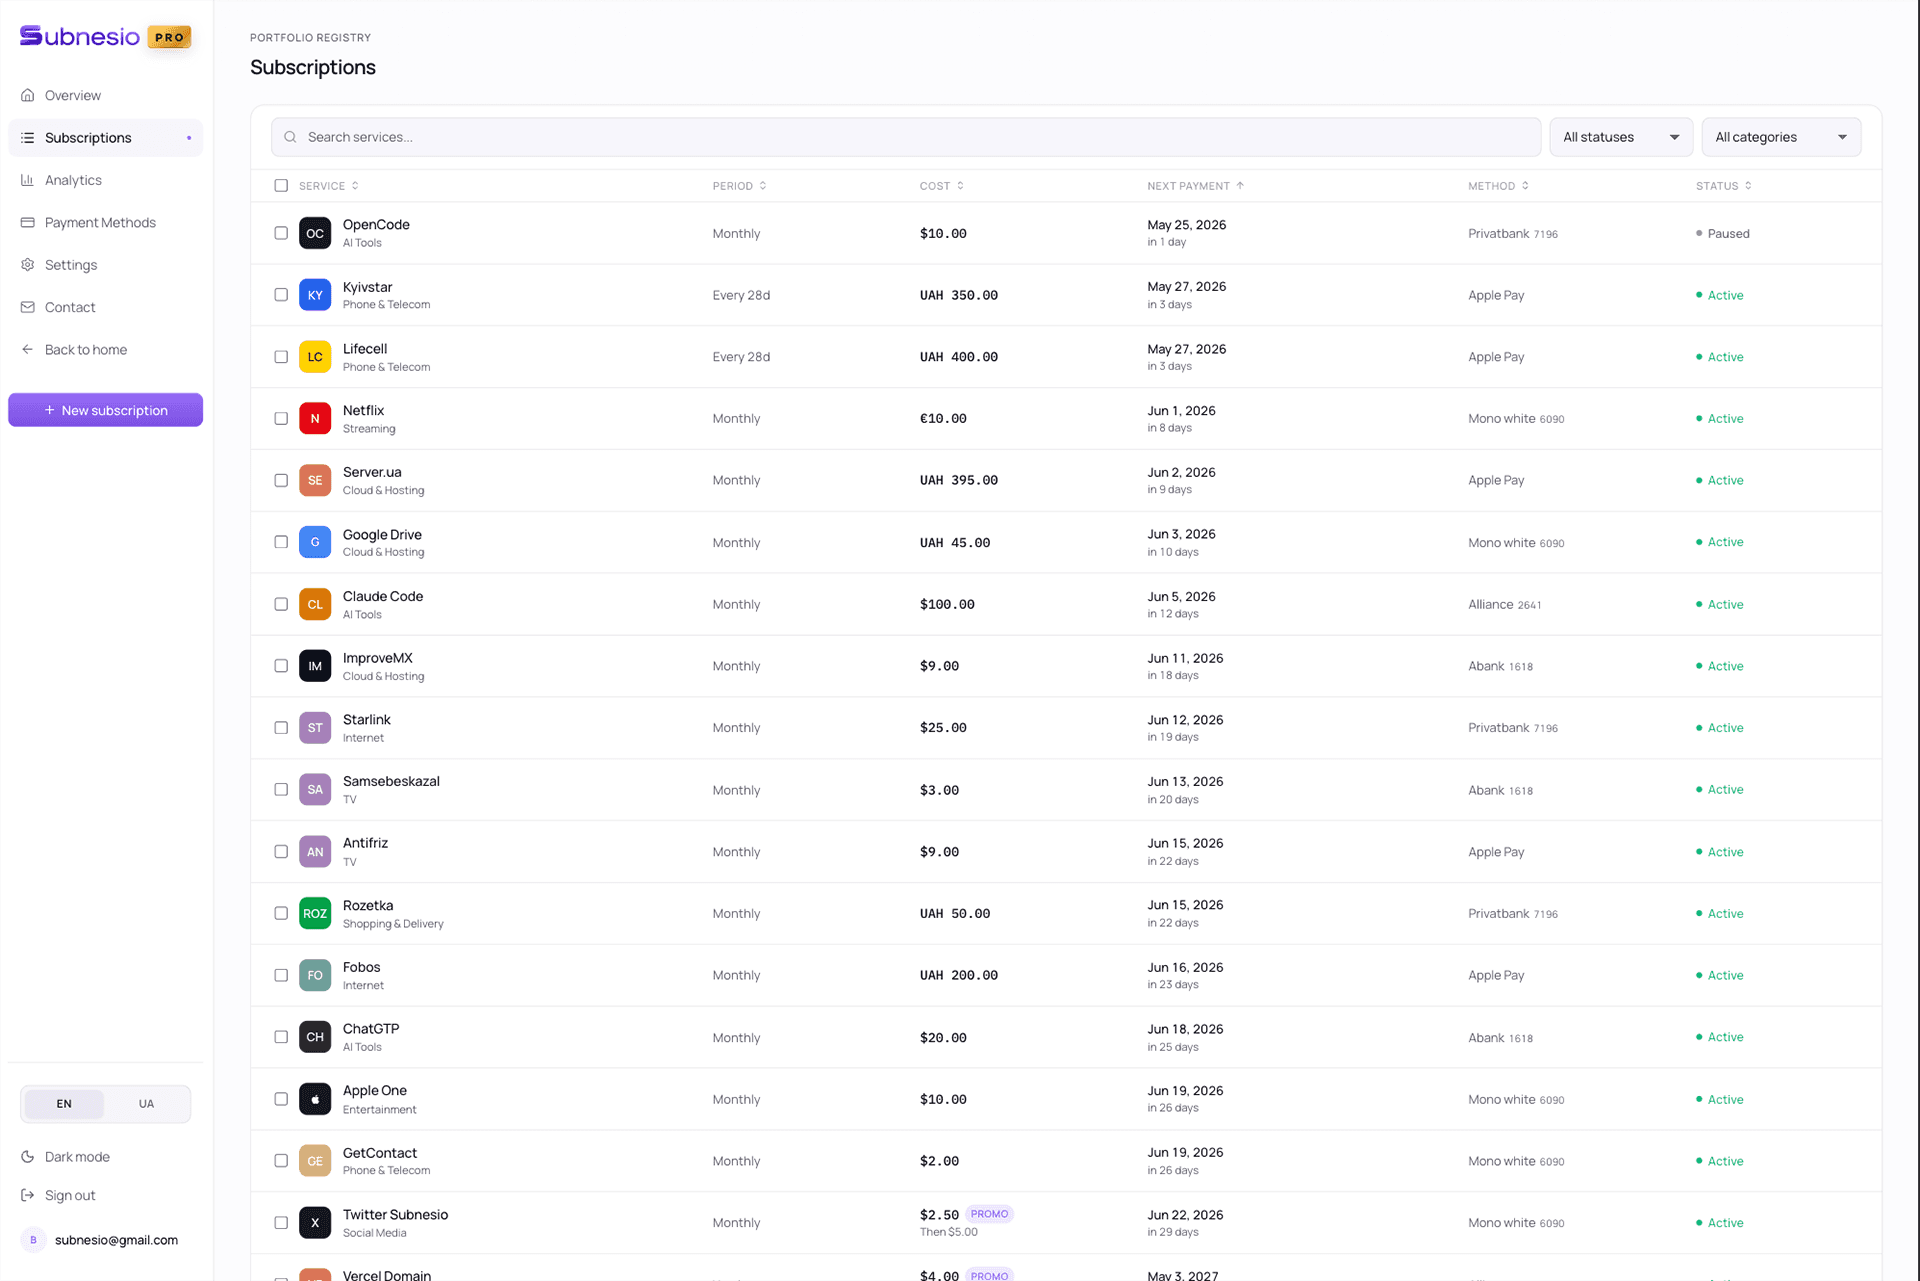This screenshot has width=1920, height=1281.
Task: Check the Antifriz row checkbox
Action: 281,852
